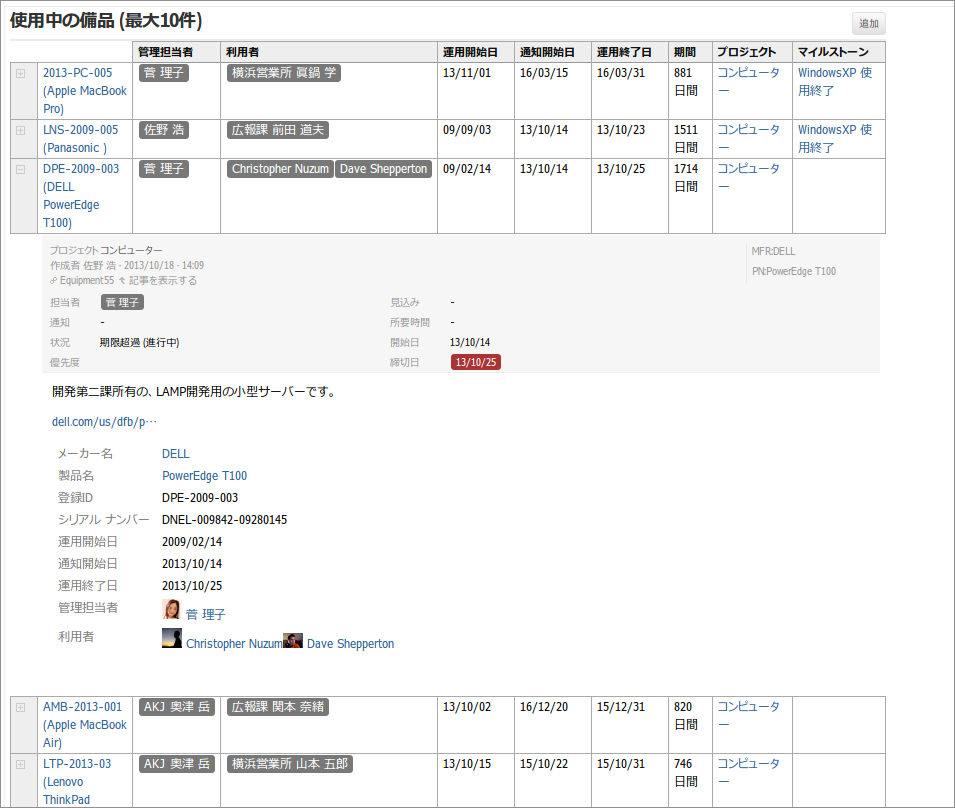Image resolution: width=955 pixels, height=808 pixels.
Task: Open the 菅 理子 profile link beside 管理担当者
Action: click(205, 615)
